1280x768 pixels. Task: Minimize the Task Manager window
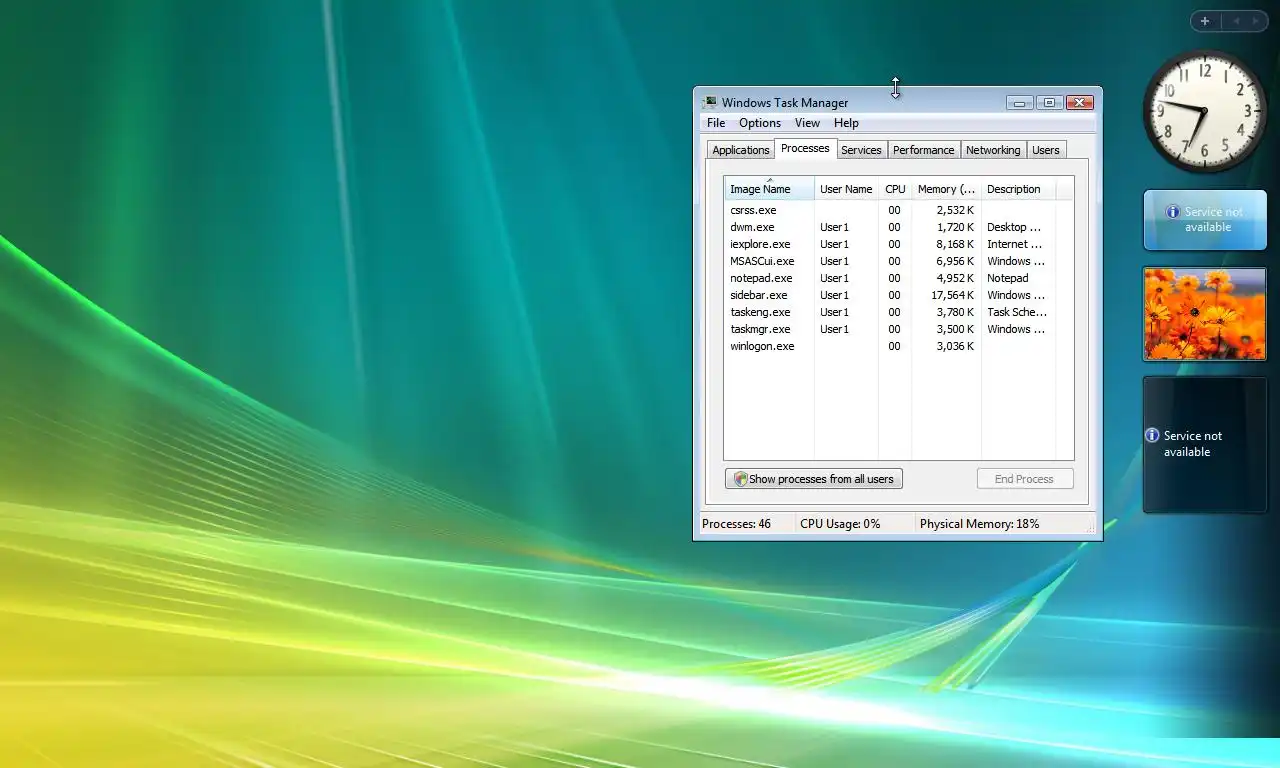pyautogui.click(x=1020, y=102)
